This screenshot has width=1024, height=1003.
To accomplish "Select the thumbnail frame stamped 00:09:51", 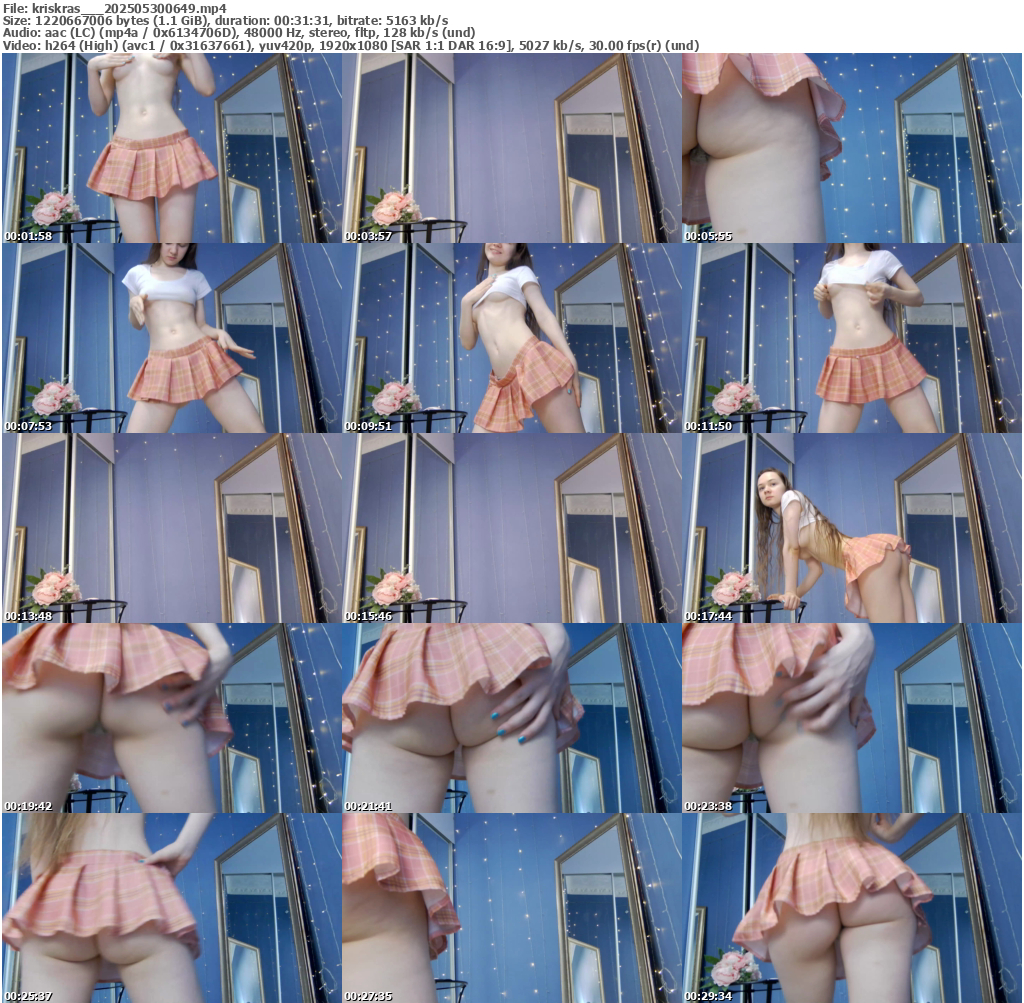I will [511, 338].
